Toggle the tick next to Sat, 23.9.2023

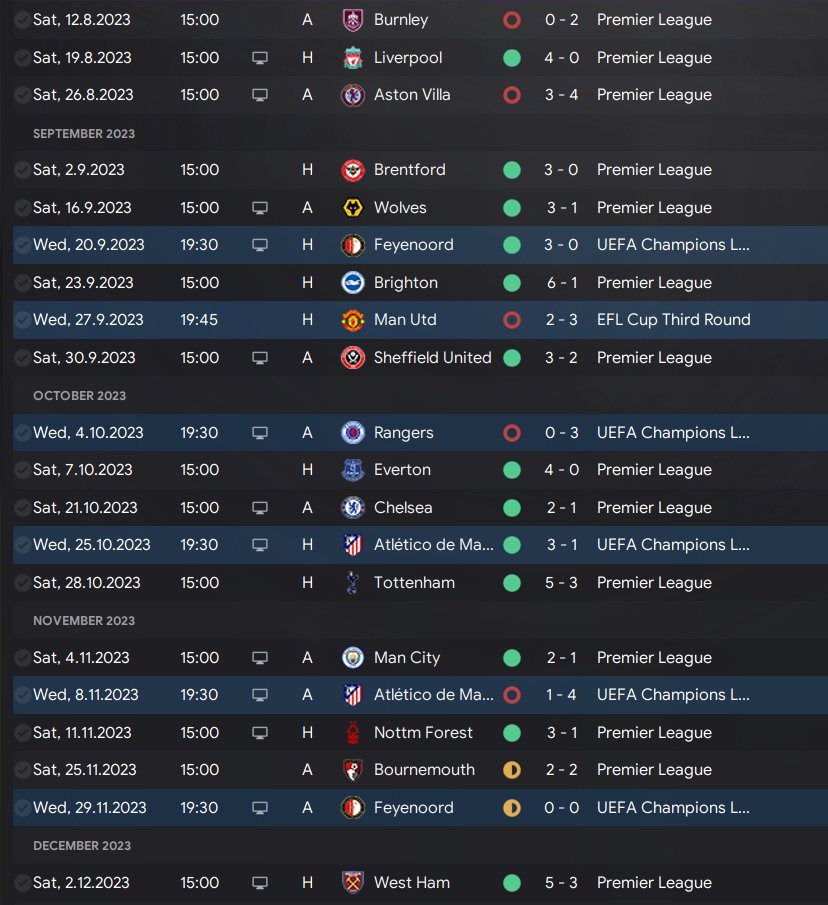click(x=22, y=283)
